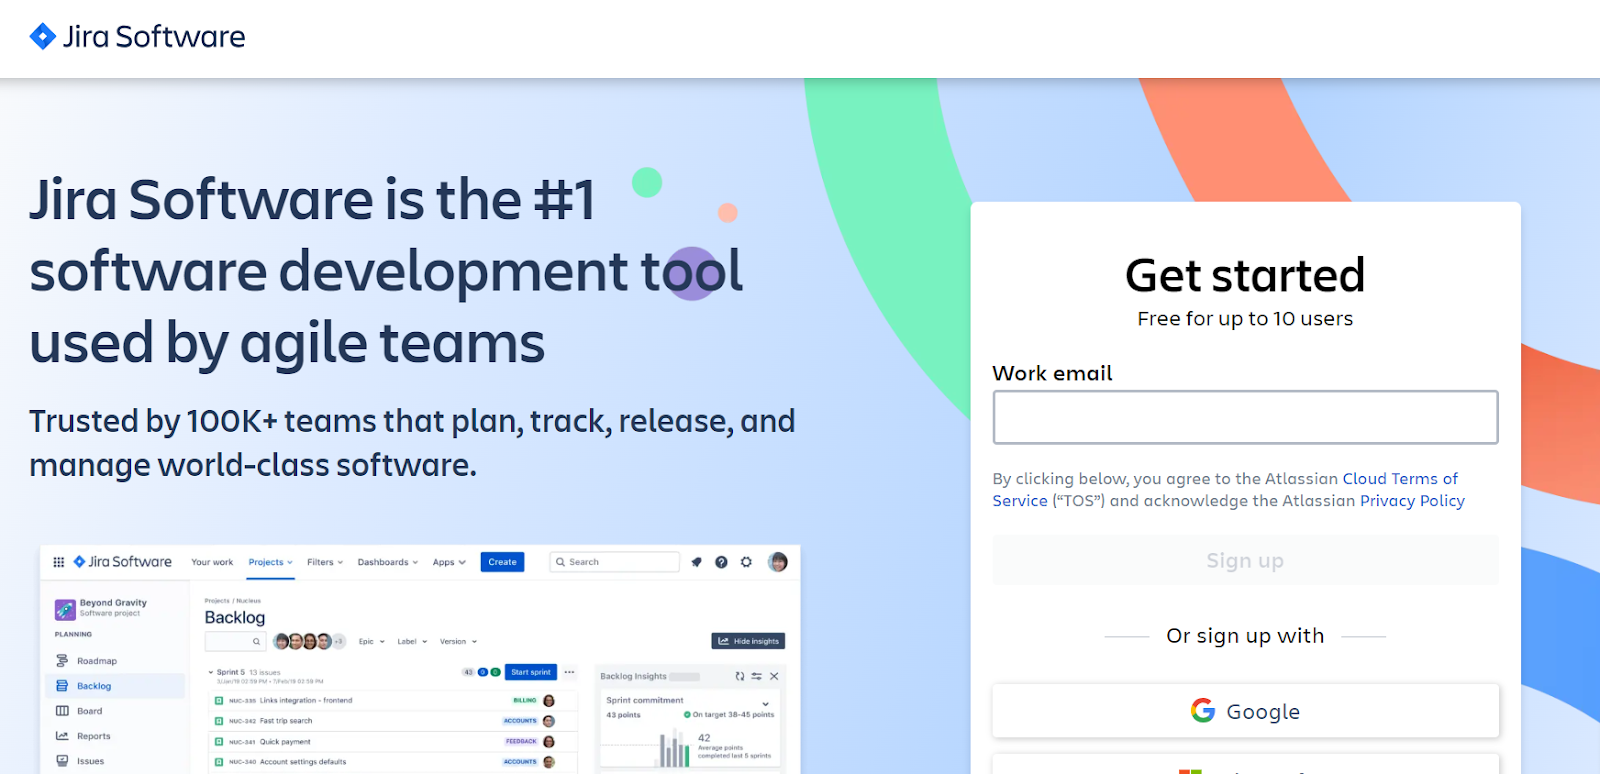Viewport: 1600px width, 774px height.
Task: Click the Sign up button
Action: pyautogui.click(x=1245, y=560)
